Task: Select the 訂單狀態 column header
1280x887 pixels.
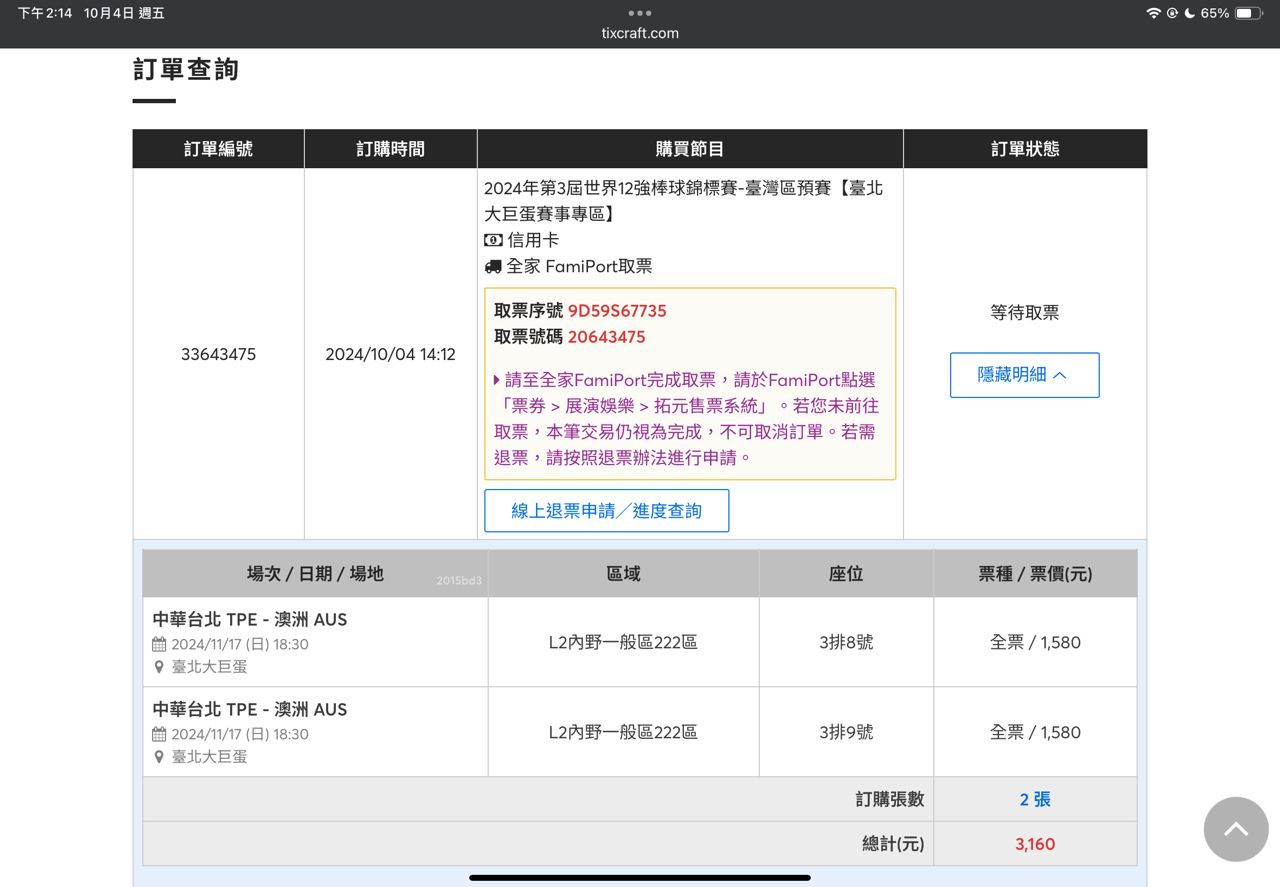Action: point(1025,149)
